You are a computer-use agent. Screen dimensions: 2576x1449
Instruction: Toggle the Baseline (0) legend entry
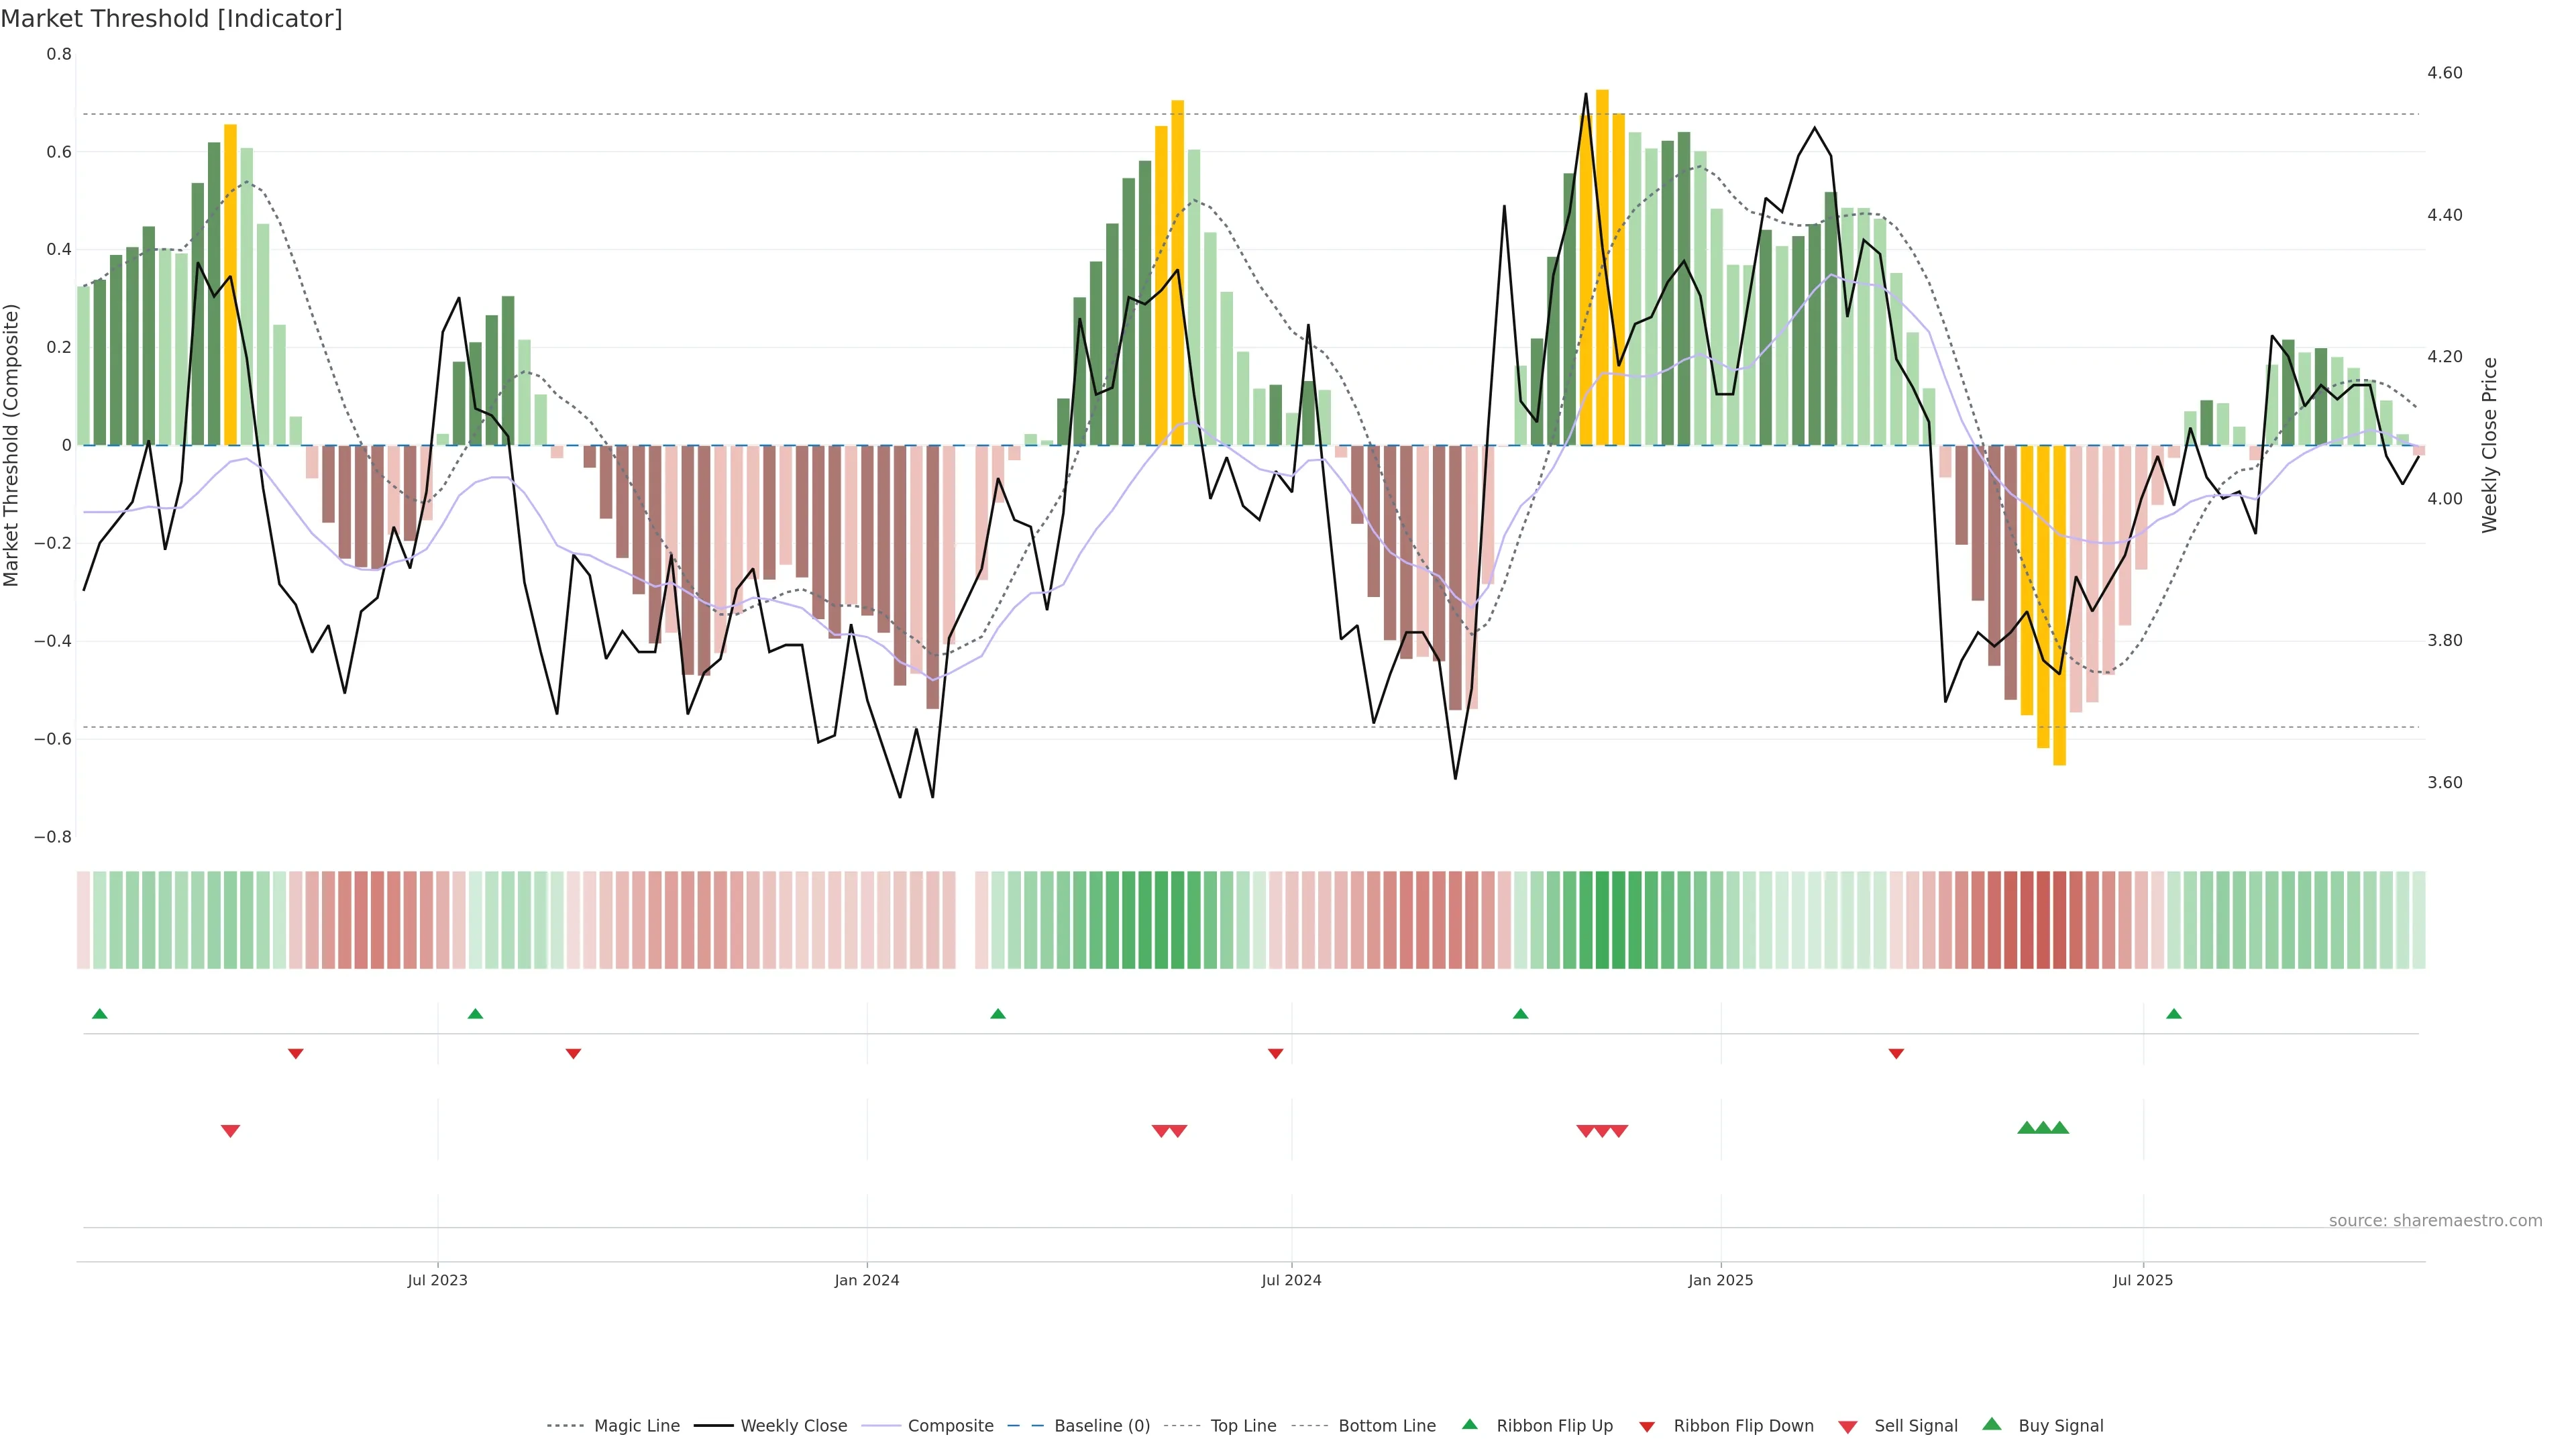[1101, 1426]
